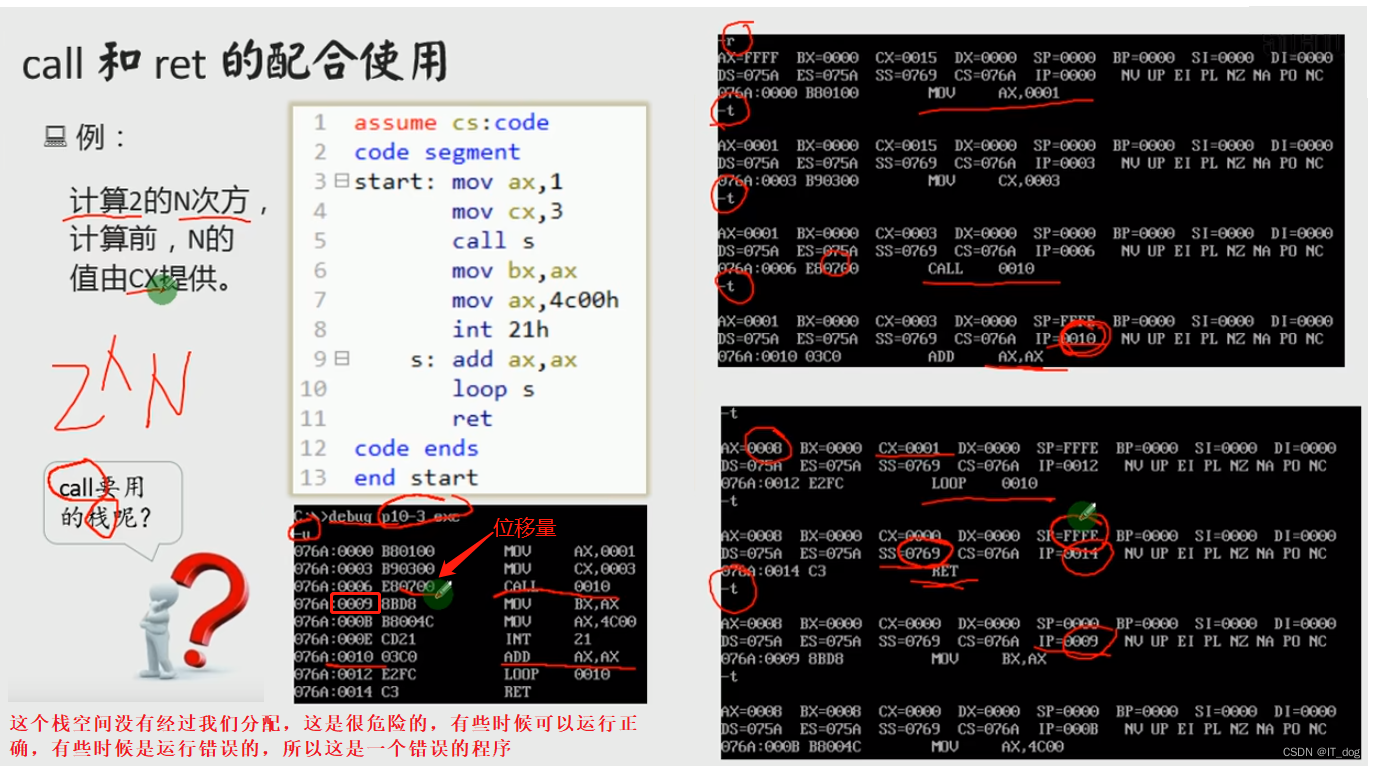Click line number 13 in the editor gutter
1376x769 pixels.
click(313, 477)
